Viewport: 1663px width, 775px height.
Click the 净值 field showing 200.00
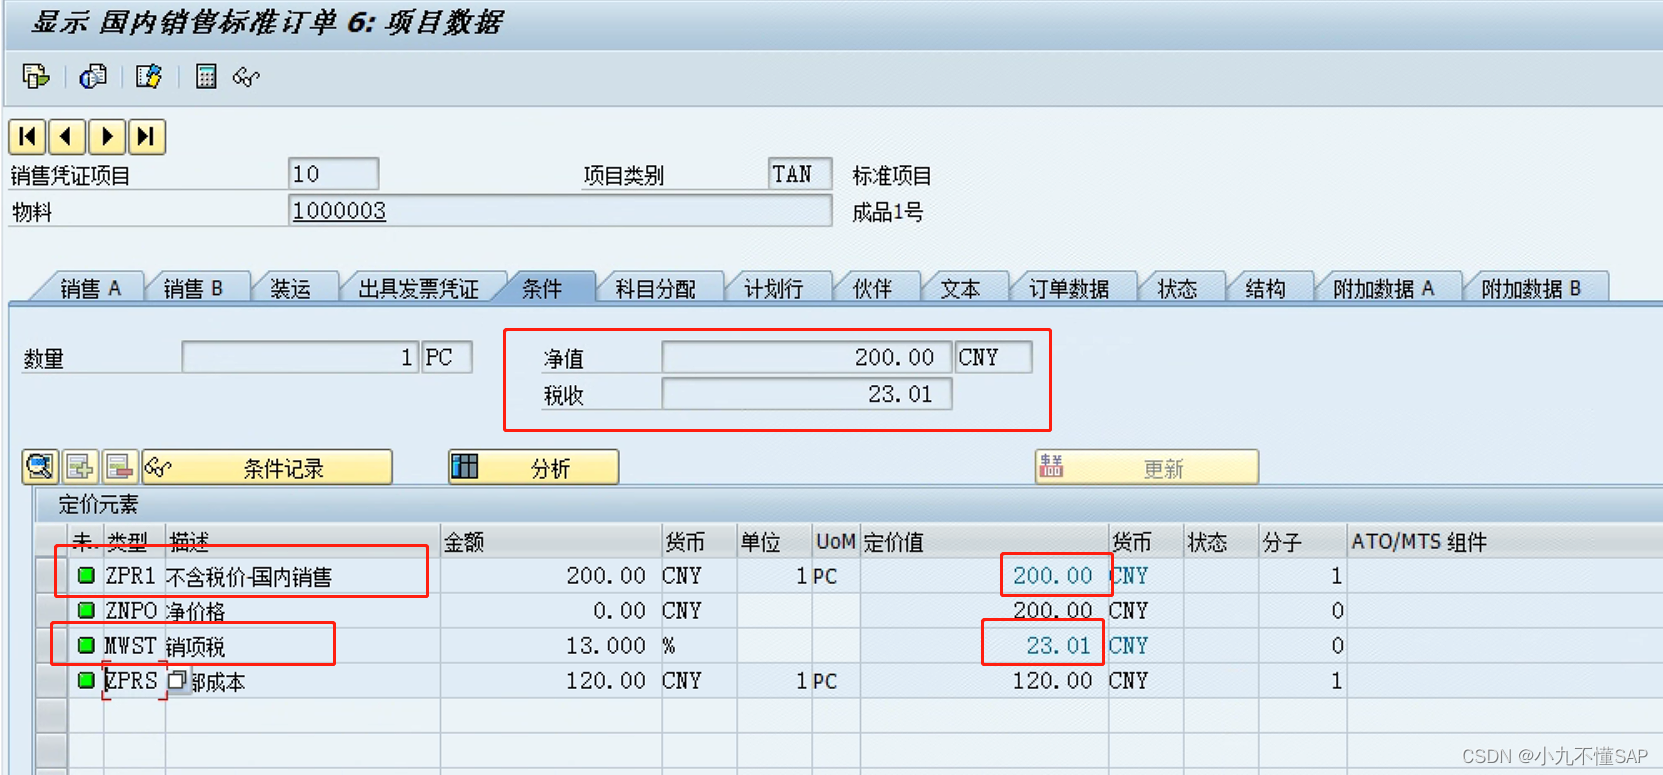806,357
